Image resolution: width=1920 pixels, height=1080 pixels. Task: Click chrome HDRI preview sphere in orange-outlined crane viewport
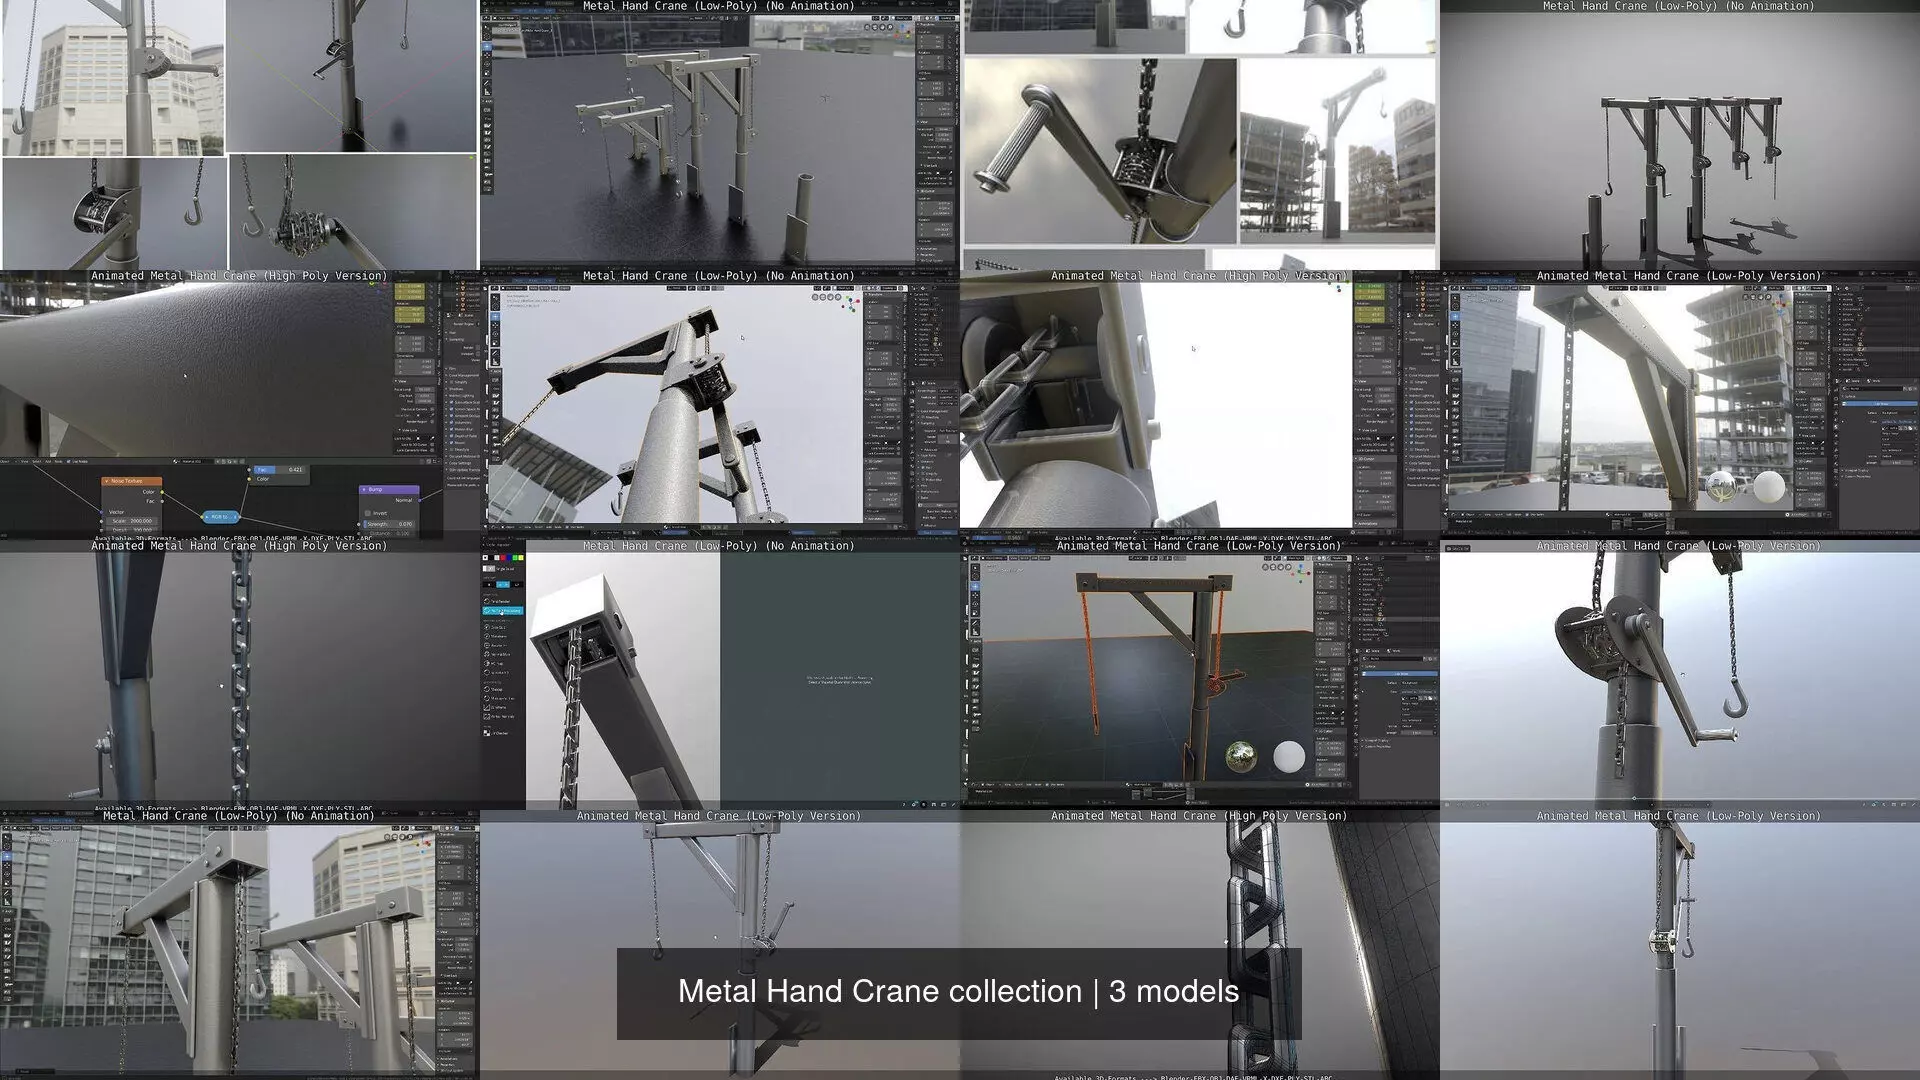click(1241, 757)
